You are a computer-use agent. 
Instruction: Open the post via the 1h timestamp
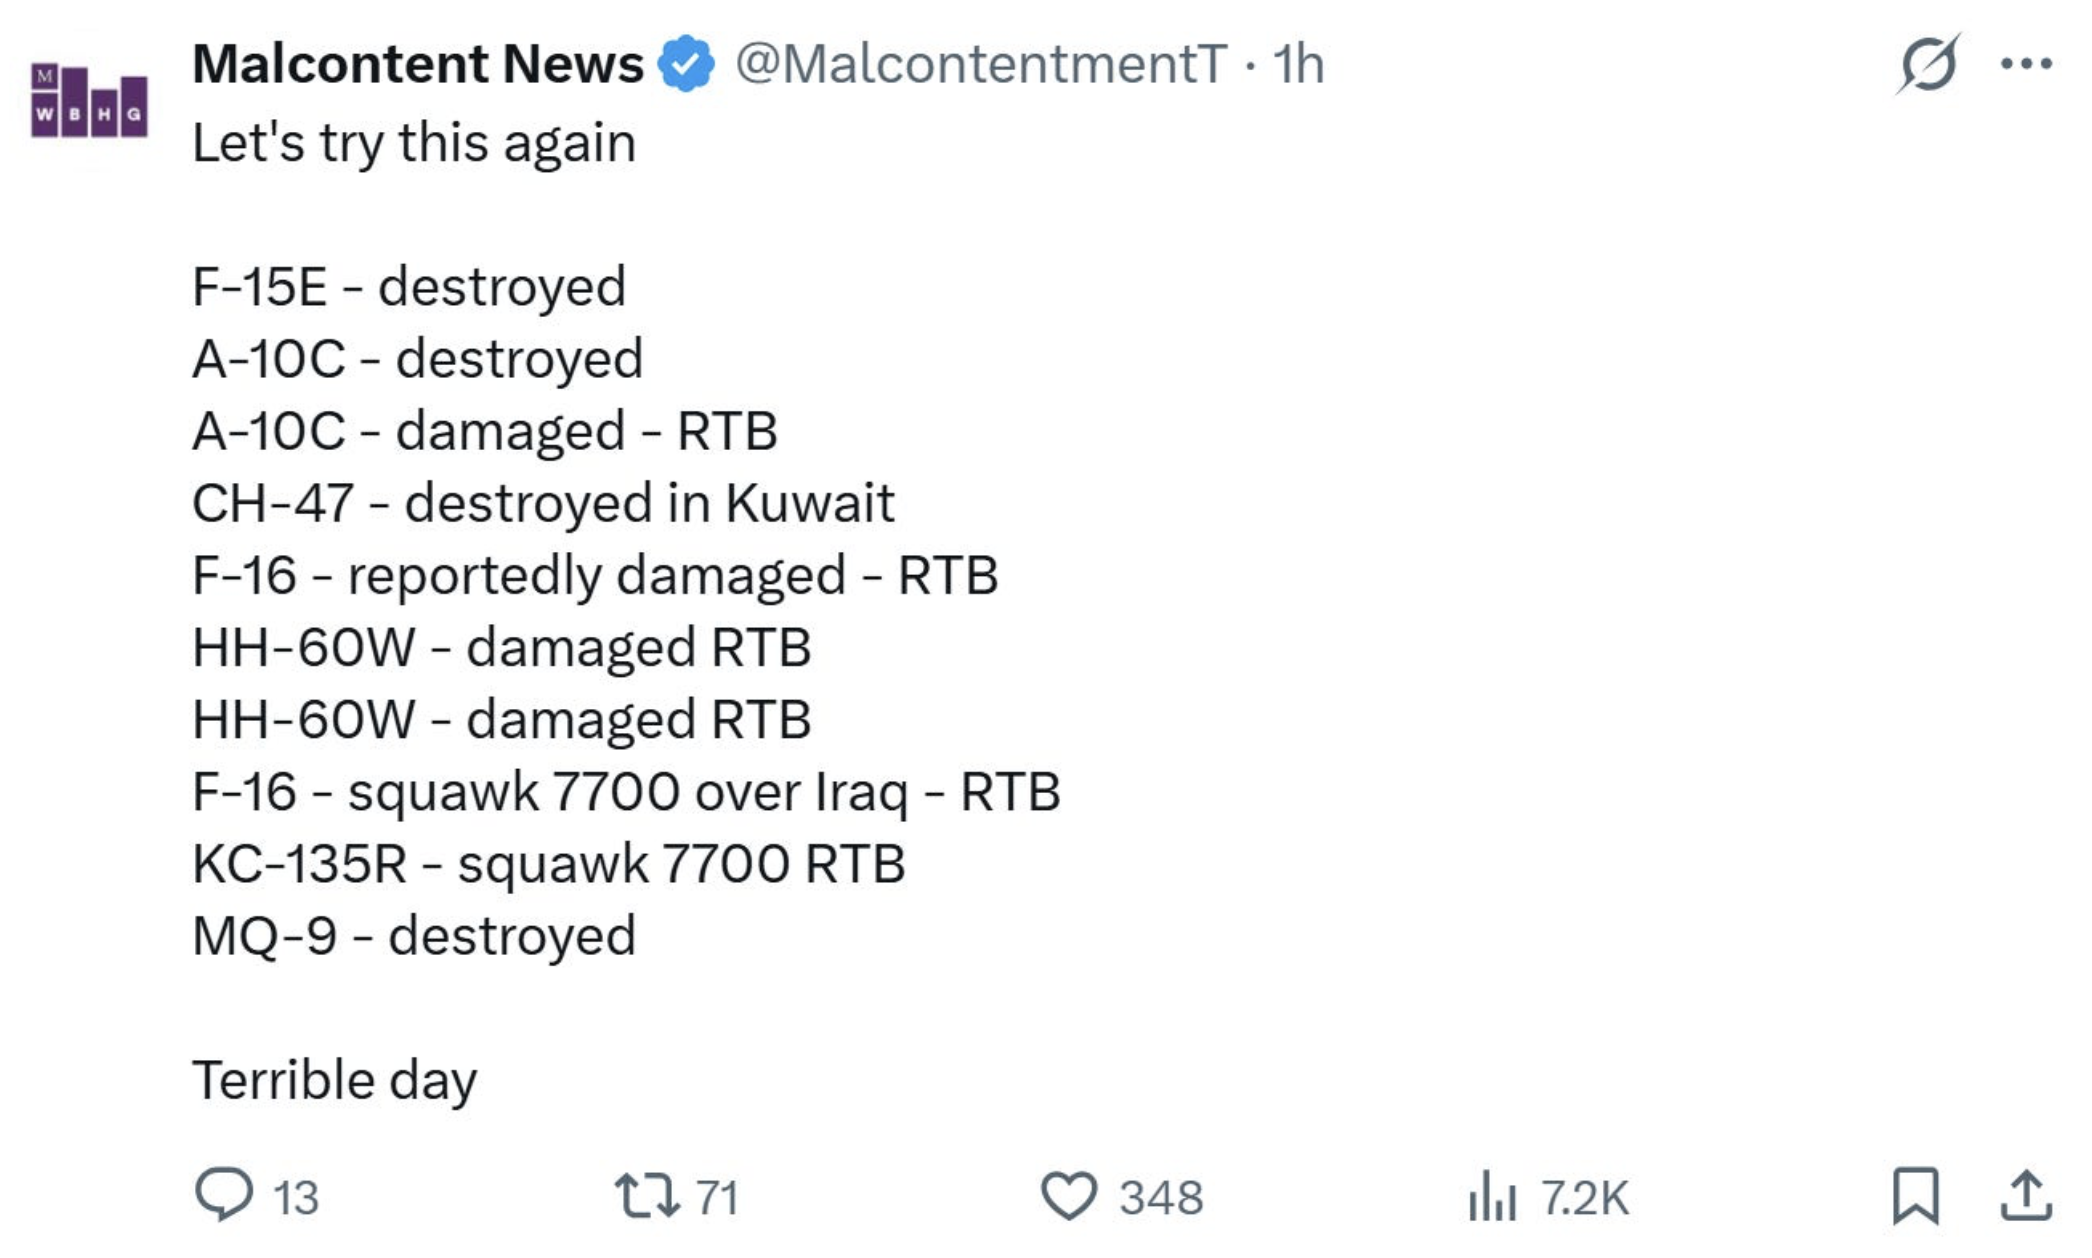1298,64
